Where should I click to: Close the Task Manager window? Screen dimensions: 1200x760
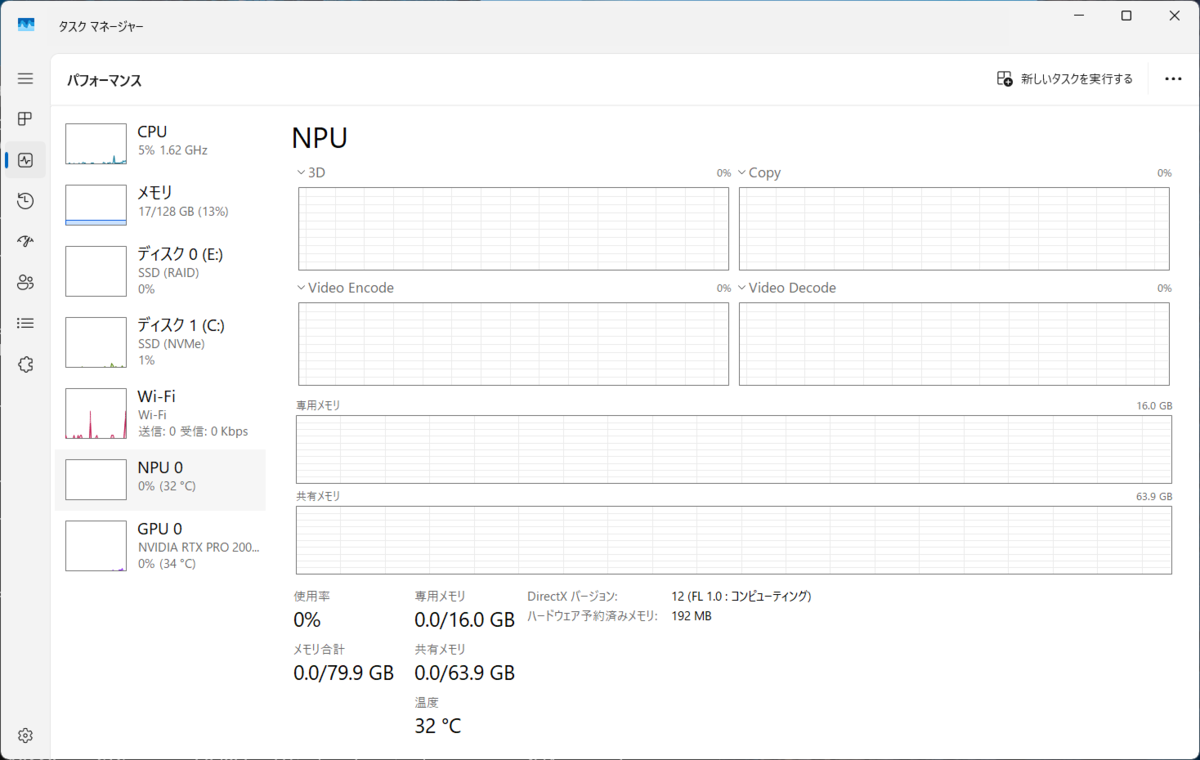[1173, 15]
